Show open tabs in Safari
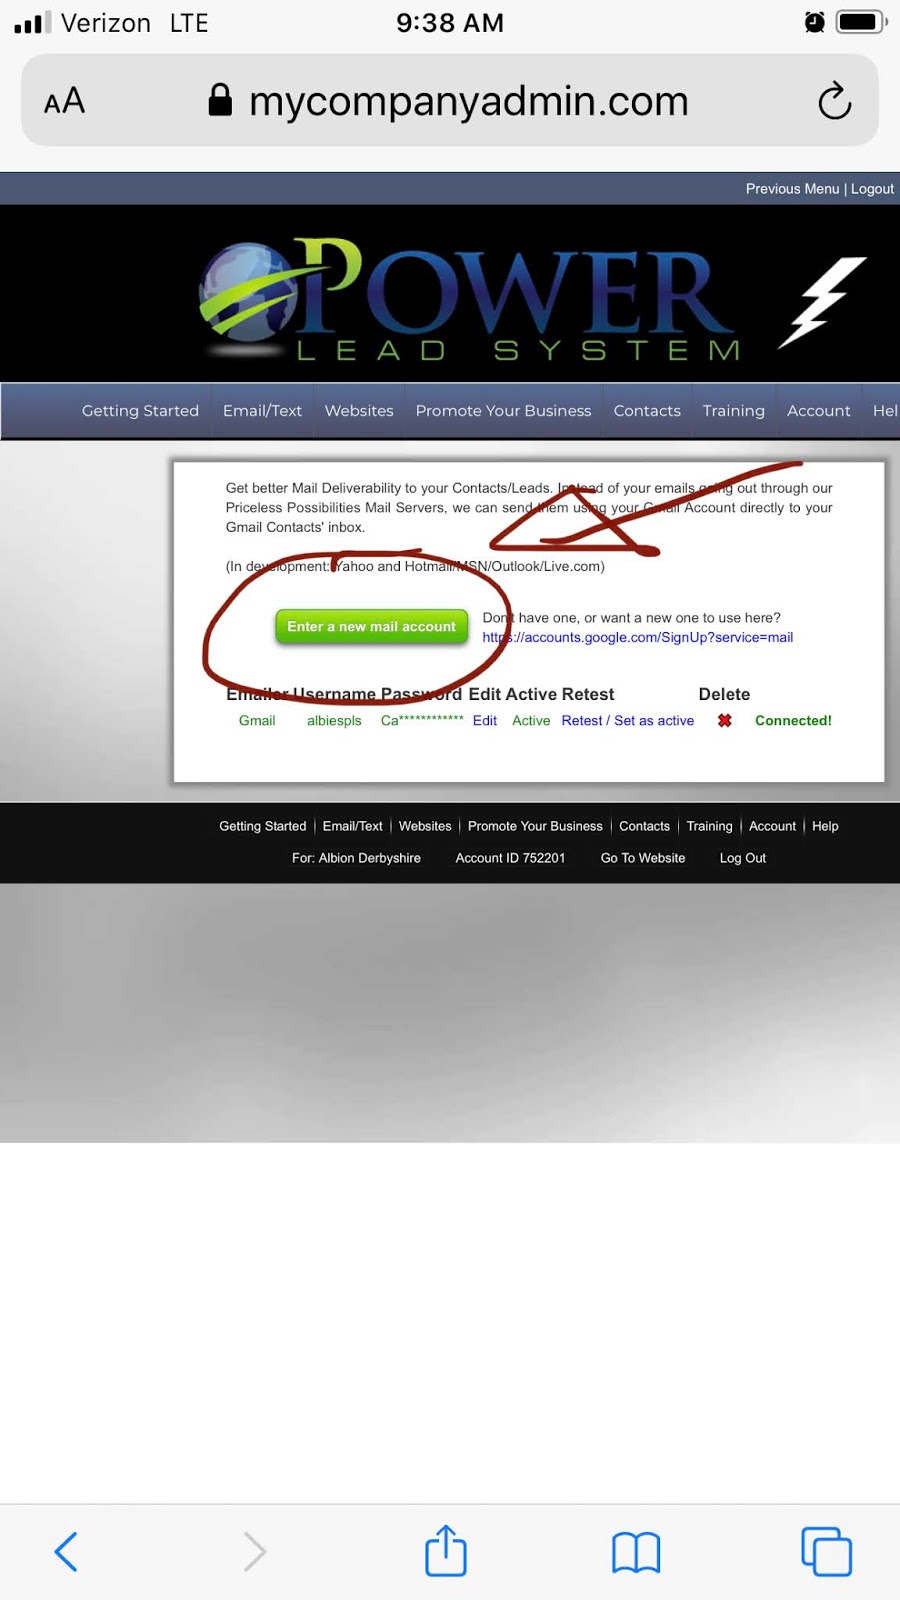Image resolution: width=900 pixels, height=1600 pixels. point(826,1552)
